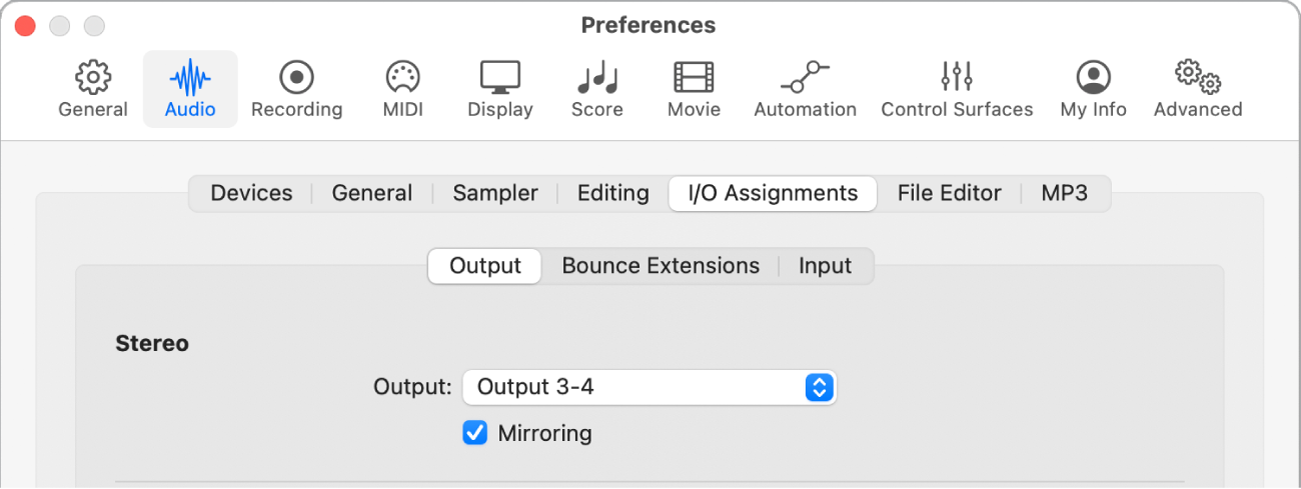
Task: Open the General preferences gear icon
Action: 93,78
